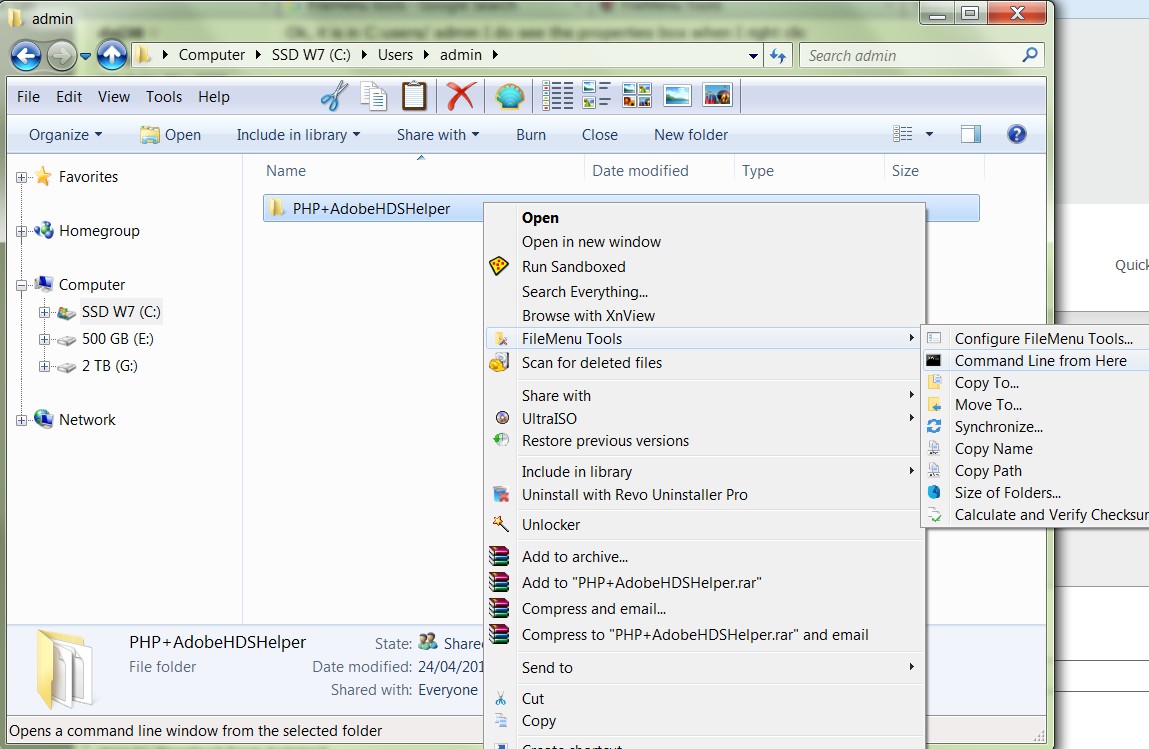Click the UltraISO disc icon
This screenshot has height=749, width=1149.
(x=502, y=418)
